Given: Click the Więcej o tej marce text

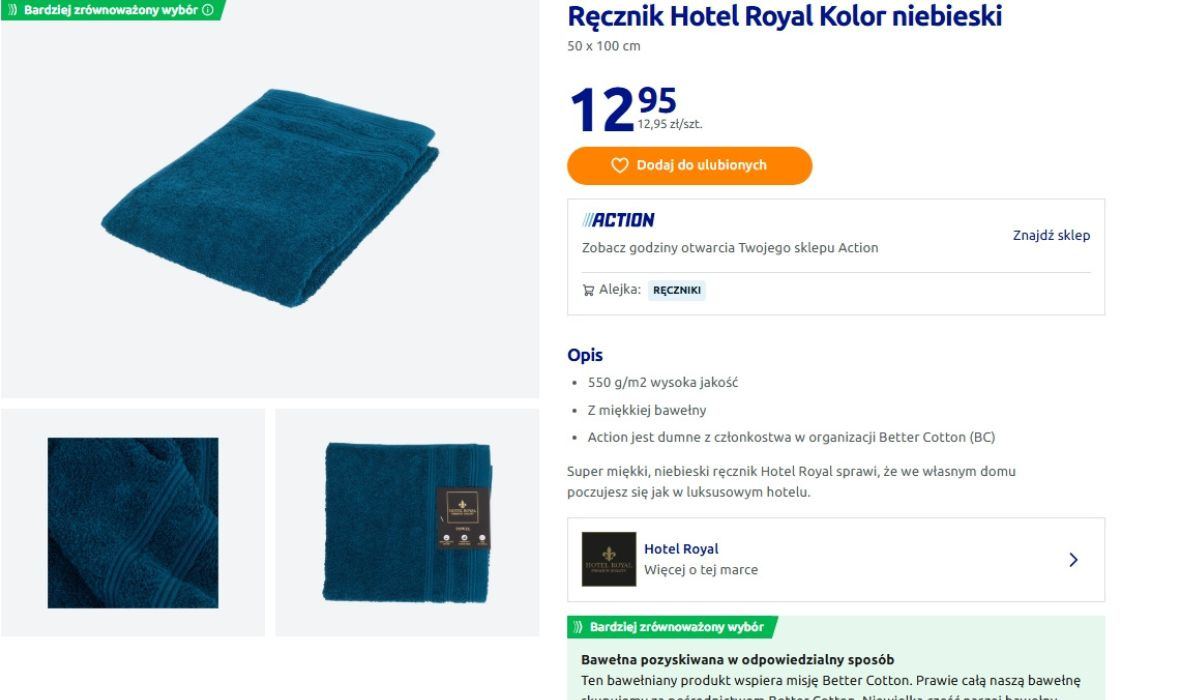Looking at the screenshot, I should [x=701, y=570].
